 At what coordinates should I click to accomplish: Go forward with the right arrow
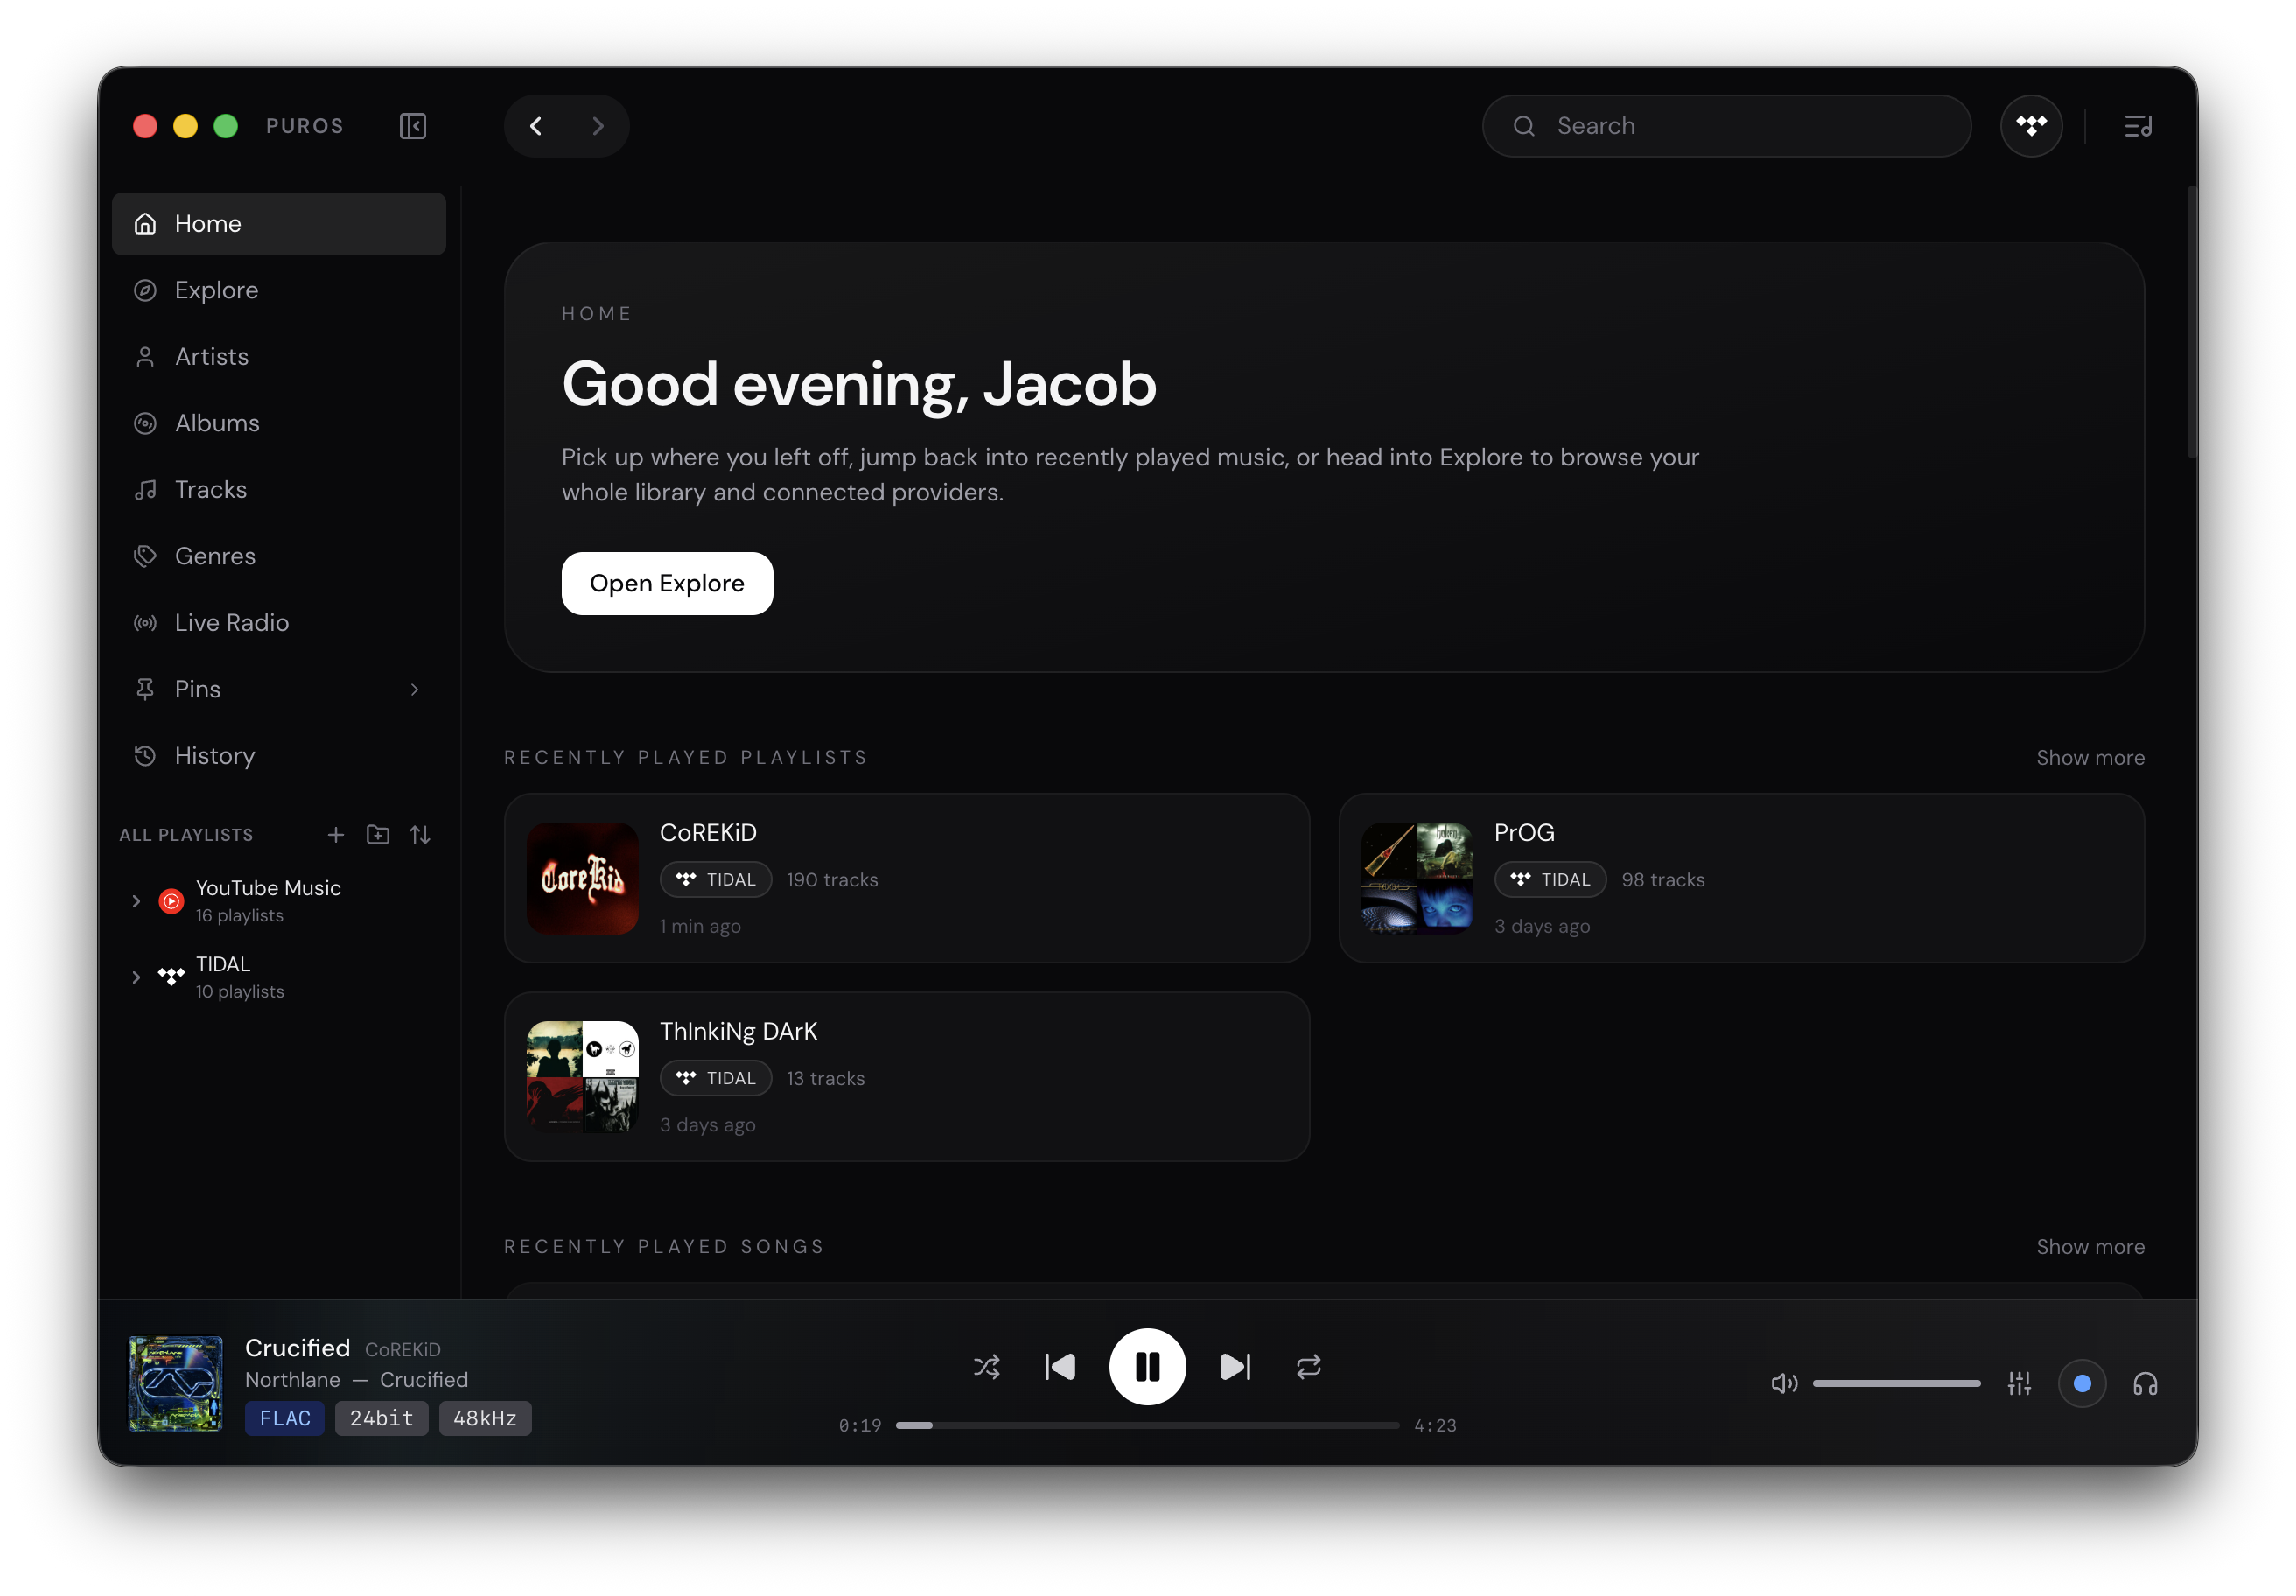coord(598,126)
